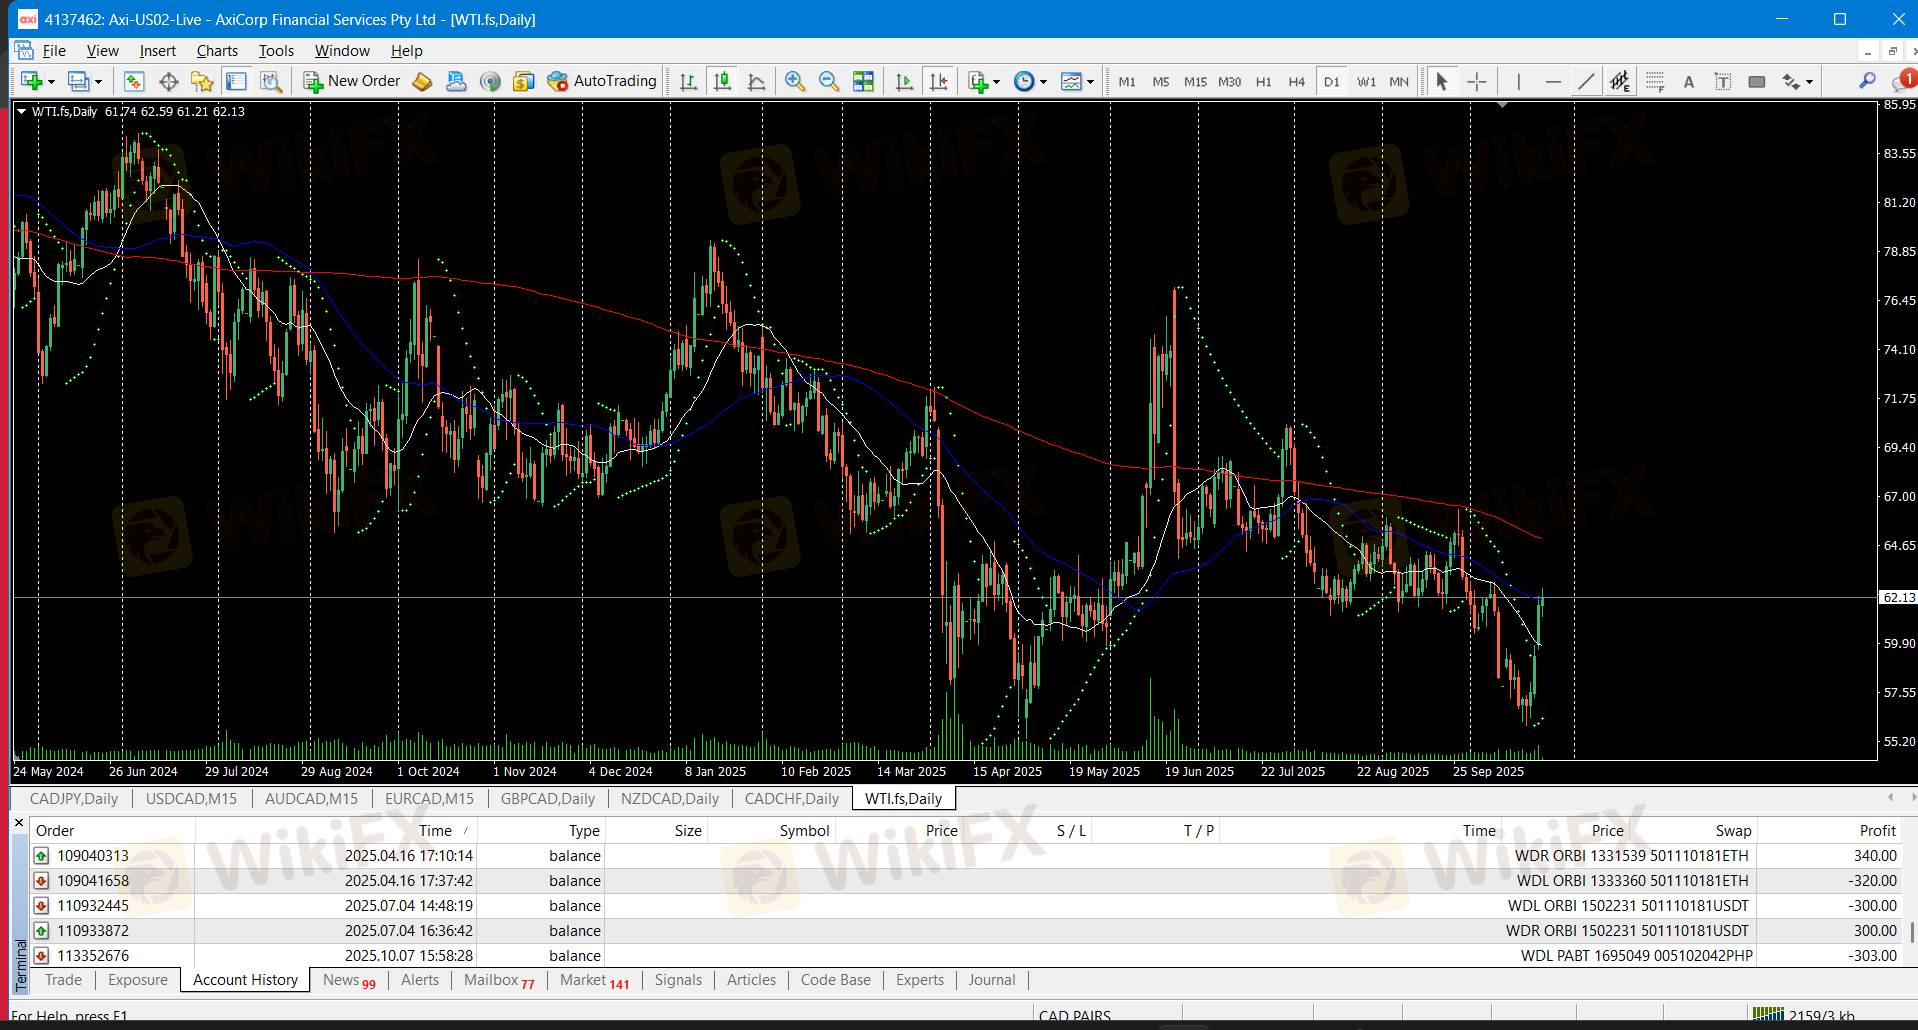Select the Crosshair cursor tool
The image size is (1918, 1030).
pos(1476,82)
